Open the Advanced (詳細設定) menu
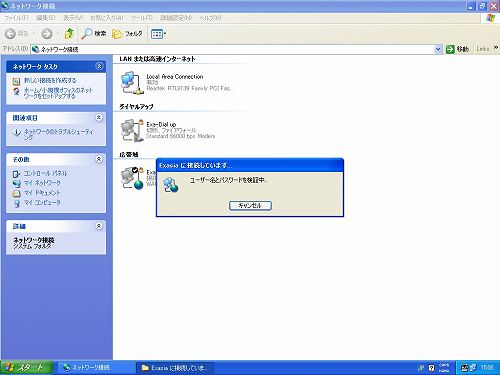 coord(176,18)
